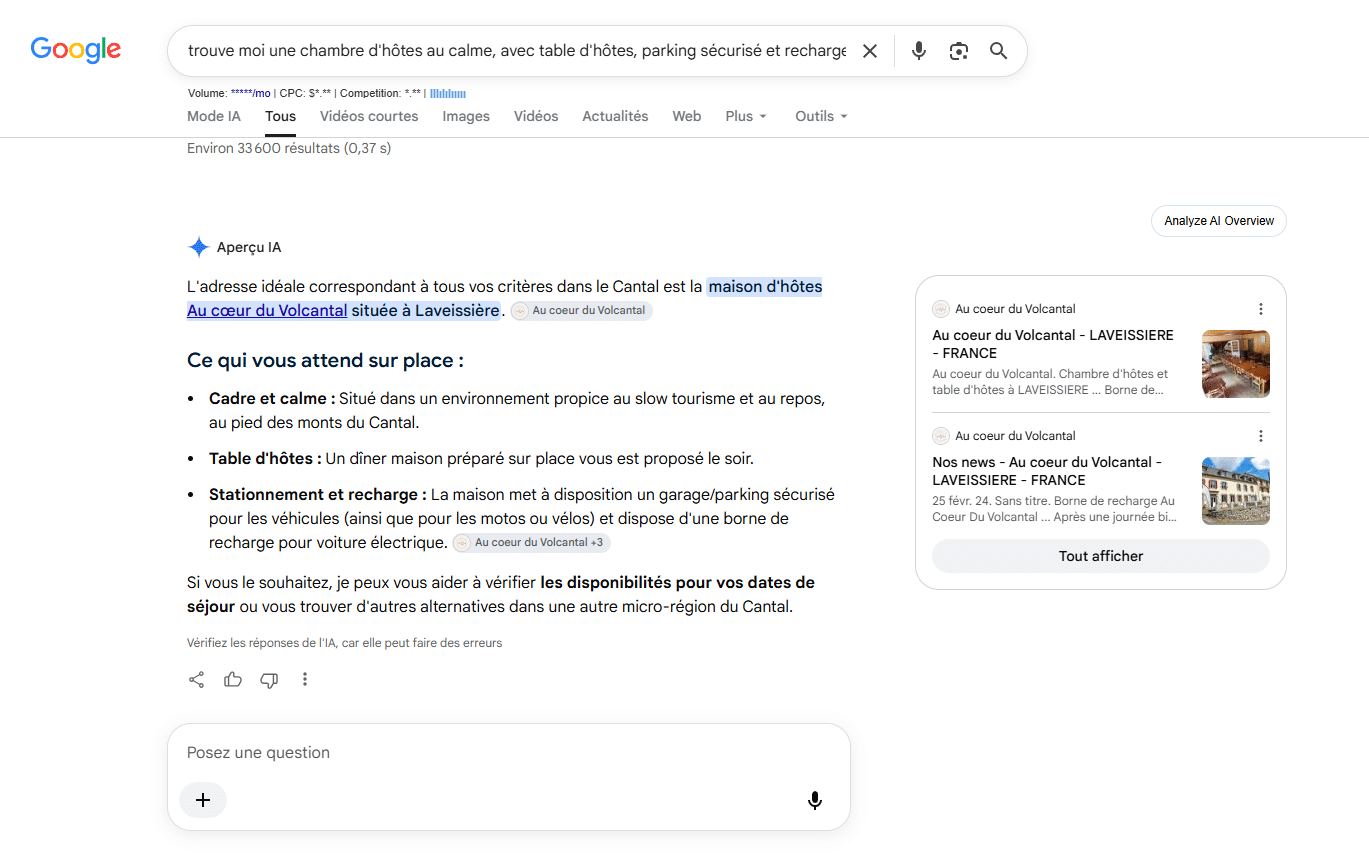
Task: Click the Au coeur du Volcantal +3 chip
Action: [x=531, y=543]
